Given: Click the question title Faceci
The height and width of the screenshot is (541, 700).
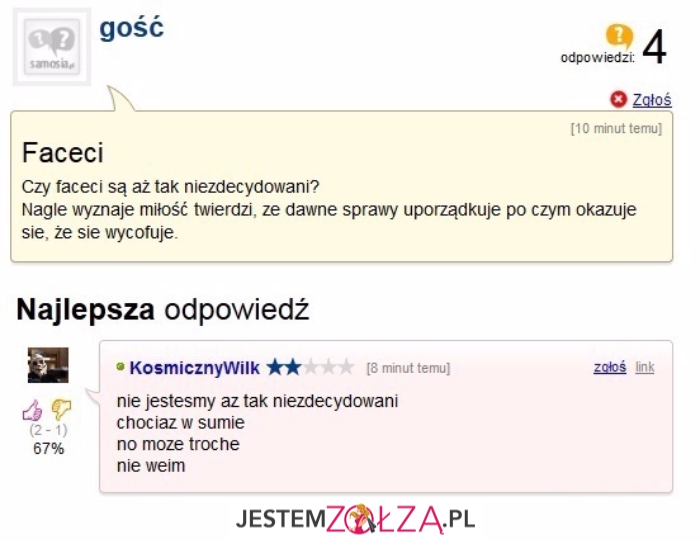Looking at the screenshot, I should point(63,153).
